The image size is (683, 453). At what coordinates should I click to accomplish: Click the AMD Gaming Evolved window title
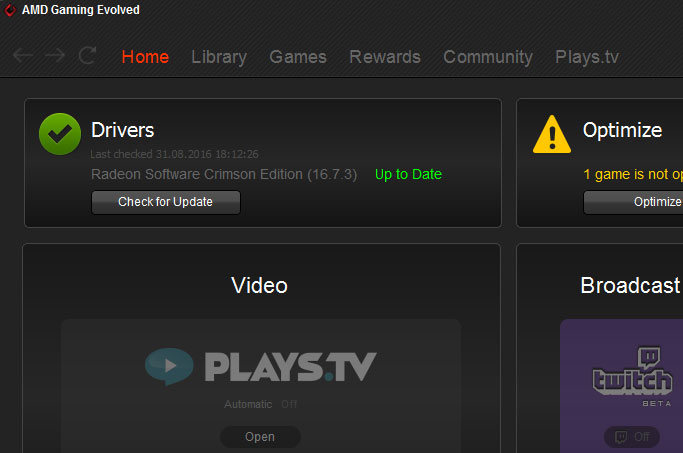[x=81, y=10]
